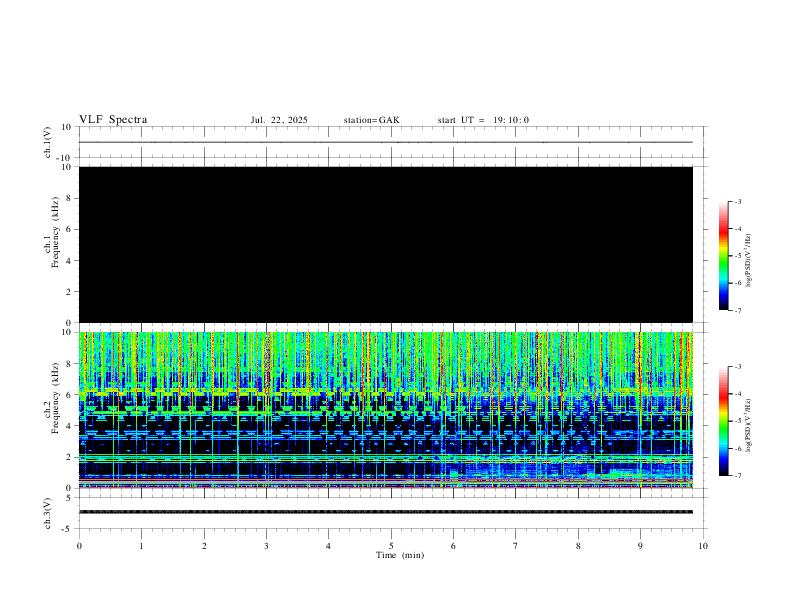
Task: Click the -7 value on lower colorbar
Action: pos(737,476)
